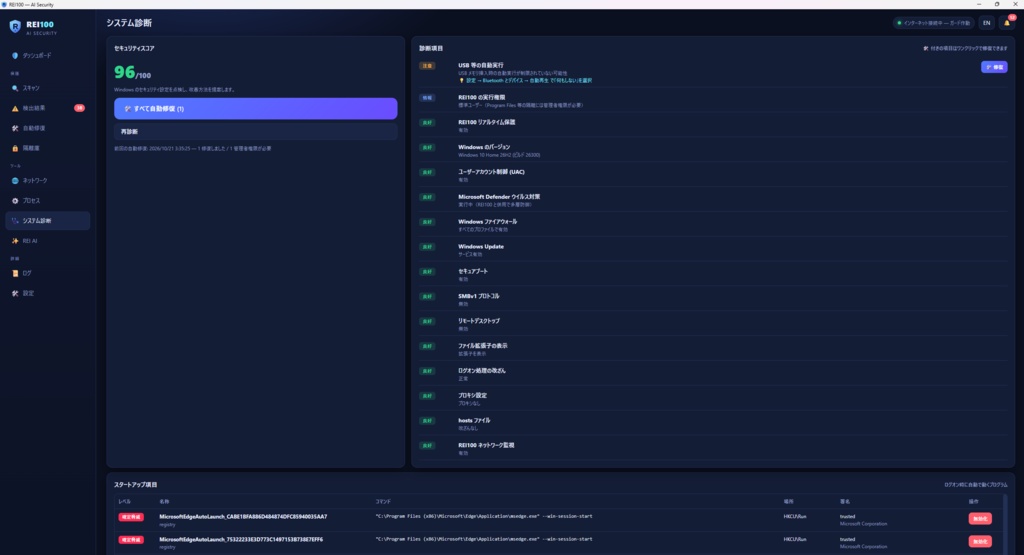
Task: Select システム診断 stethoscope icon in sidebar
Action: (15, 221)
